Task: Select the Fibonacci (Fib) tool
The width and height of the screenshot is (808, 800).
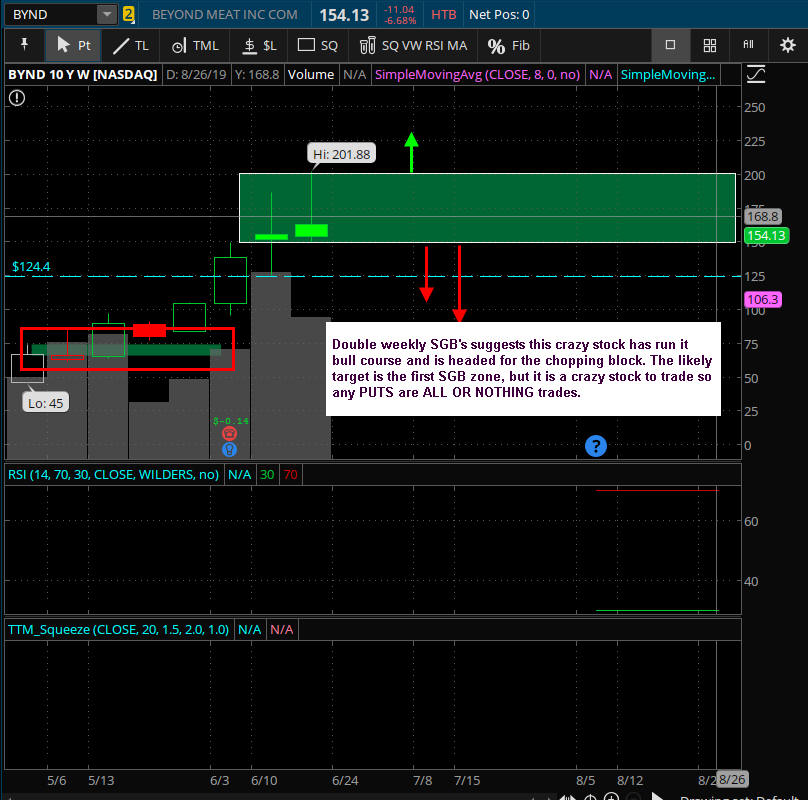Action: coord(509,46)
